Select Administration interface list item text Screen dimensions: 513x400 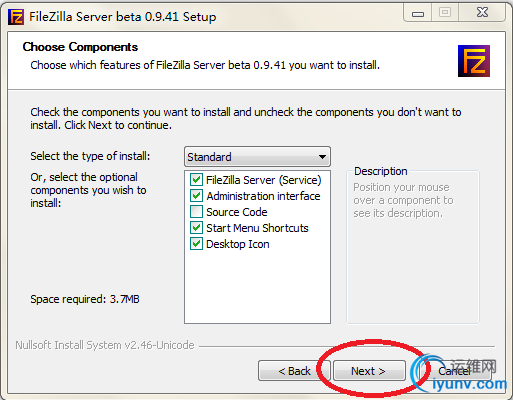pos(263,196)
